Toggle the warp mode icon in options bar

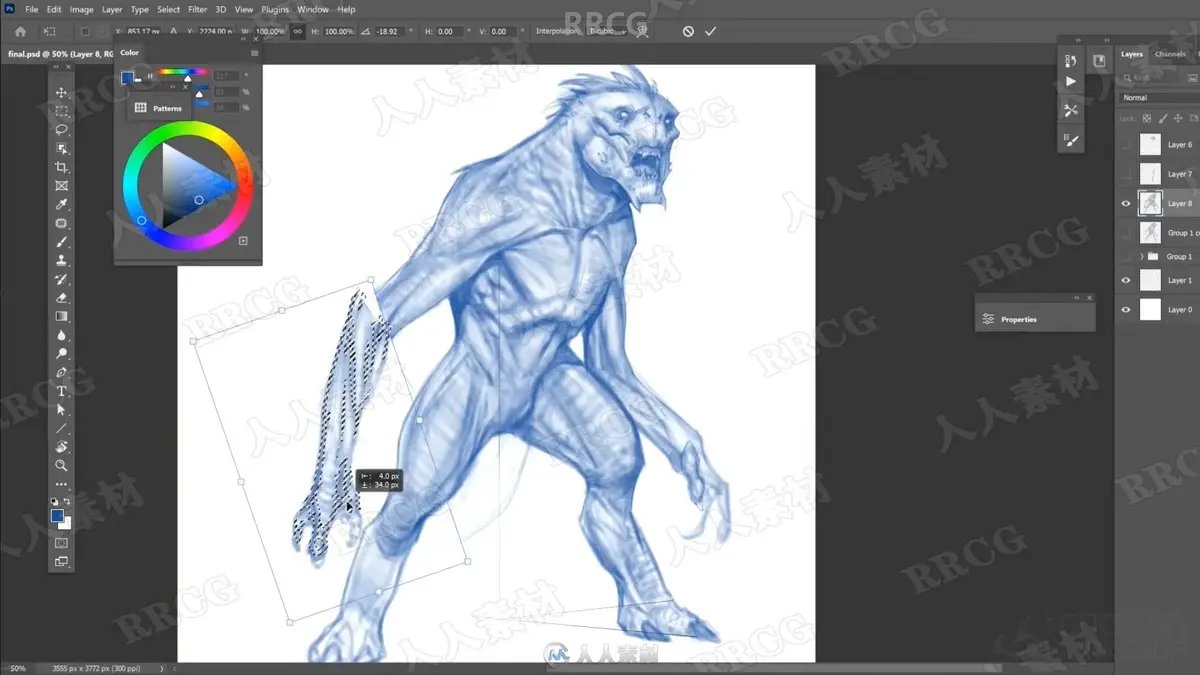pyautogui.click(x=642, y=31)
